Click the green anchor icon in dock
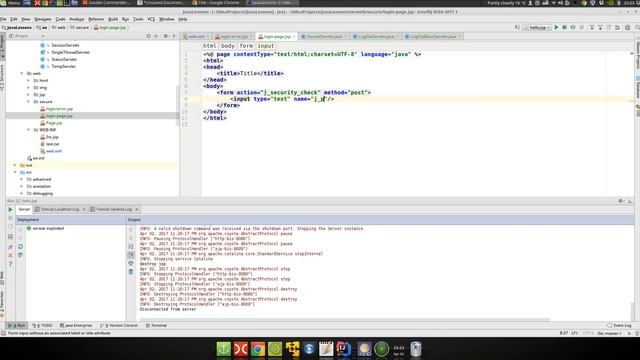The width and height of the screenshot is (640, 360). coord(223,349)
